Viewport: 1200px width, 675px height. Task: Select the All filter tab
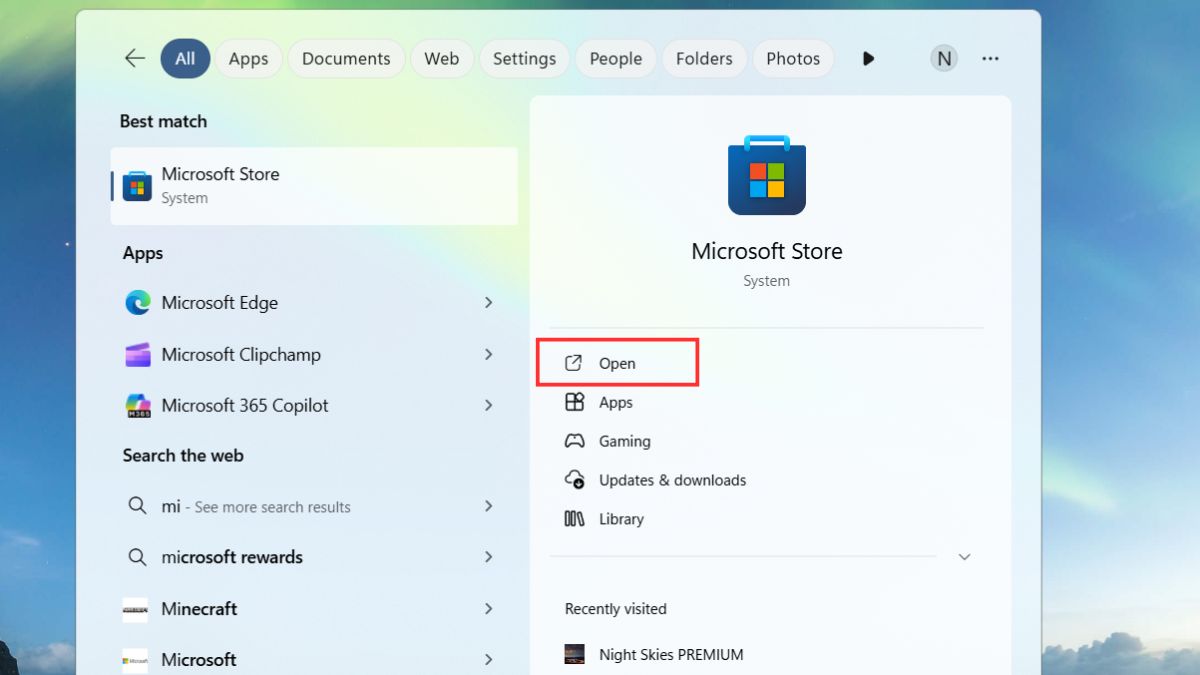tap(185, 59)
